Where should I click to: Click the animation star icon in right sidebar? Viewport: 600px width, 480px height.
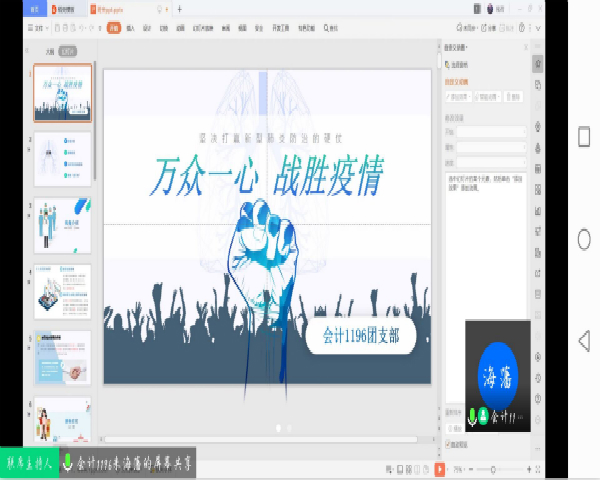(538, 64)
